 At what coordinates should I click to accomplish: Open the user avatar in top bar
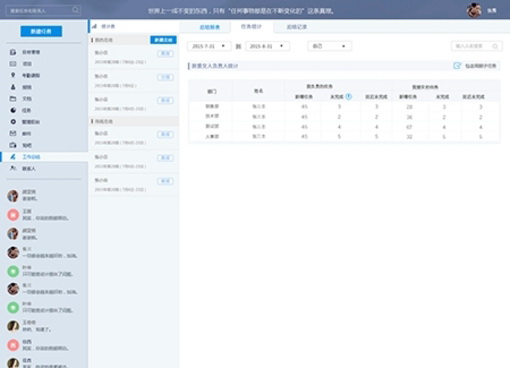tap(474, 10)
